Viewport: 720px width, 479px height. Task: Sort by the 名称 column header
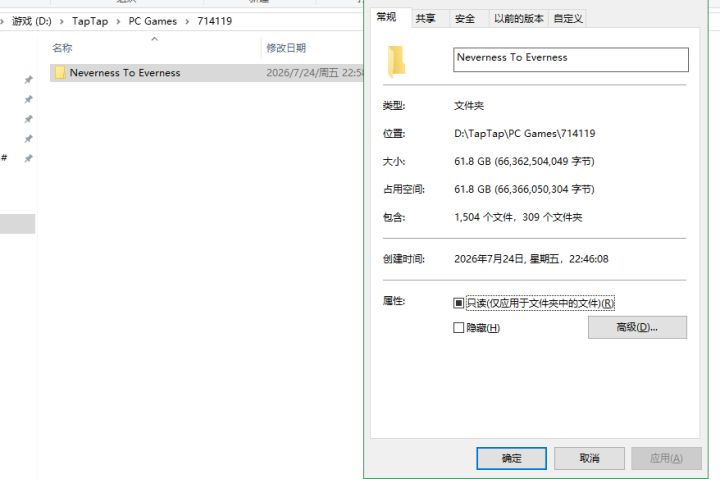[x=62, y=48]
